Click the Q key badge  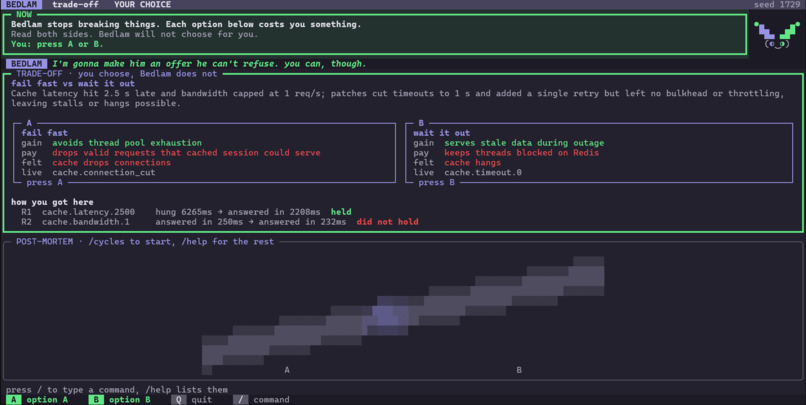178,399
